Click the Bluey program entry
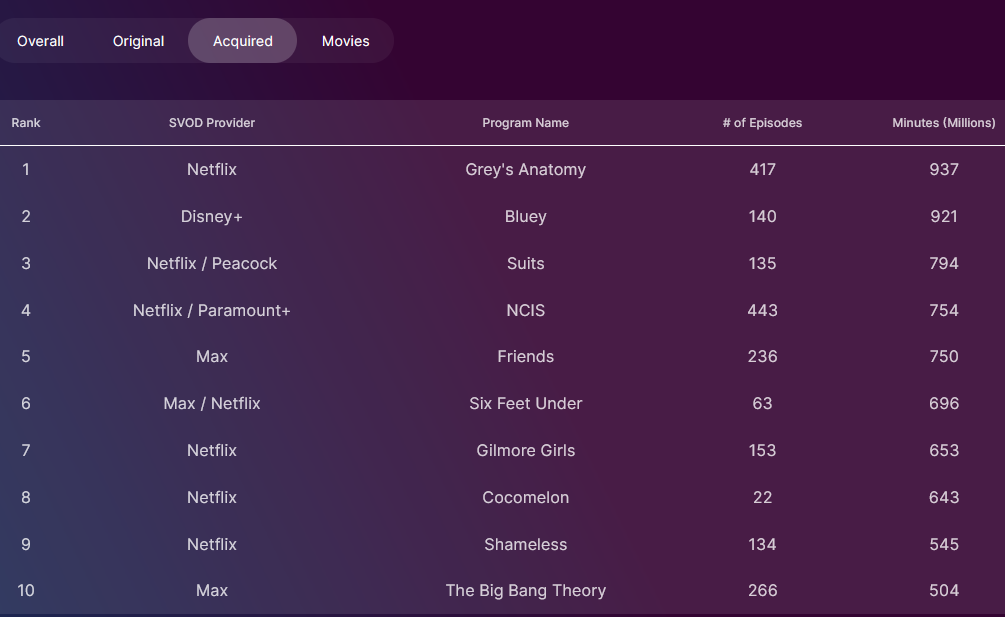The image size is (1005, 617). tap(525, 217)
